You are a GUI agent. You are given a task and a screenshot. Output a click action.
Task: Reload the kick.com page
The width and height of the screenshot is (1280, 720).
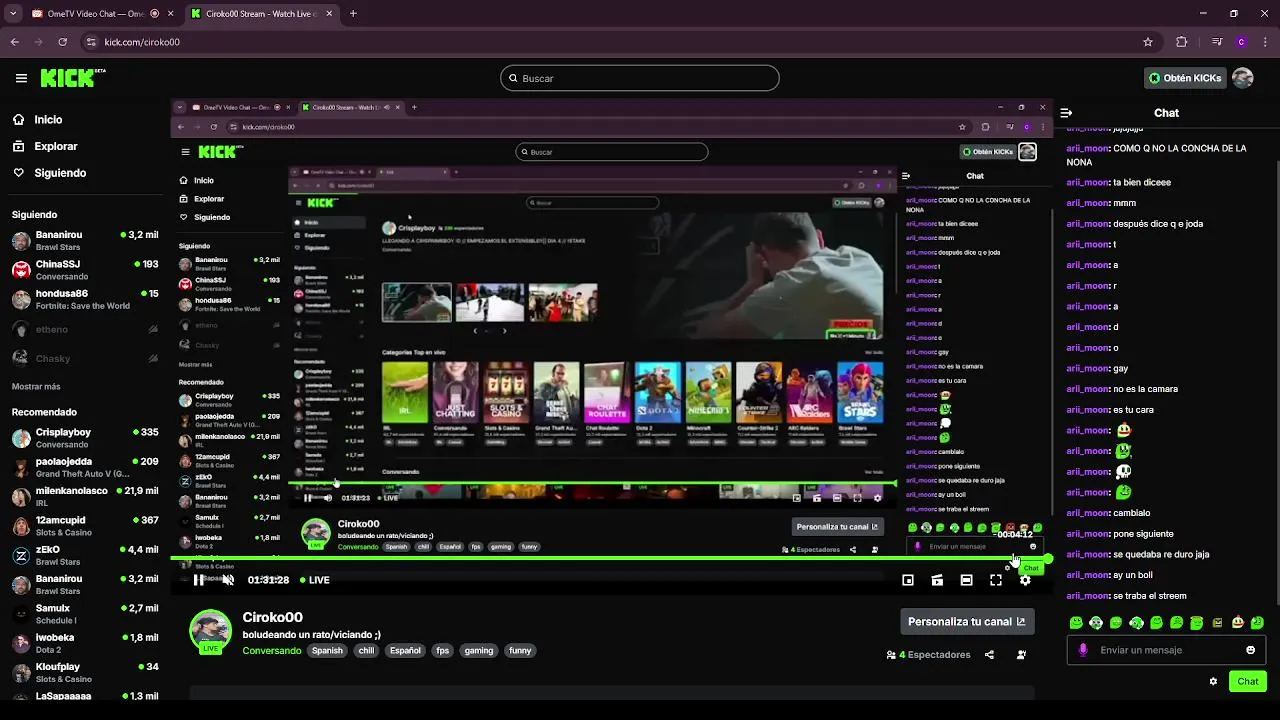(x=62, y=42)
